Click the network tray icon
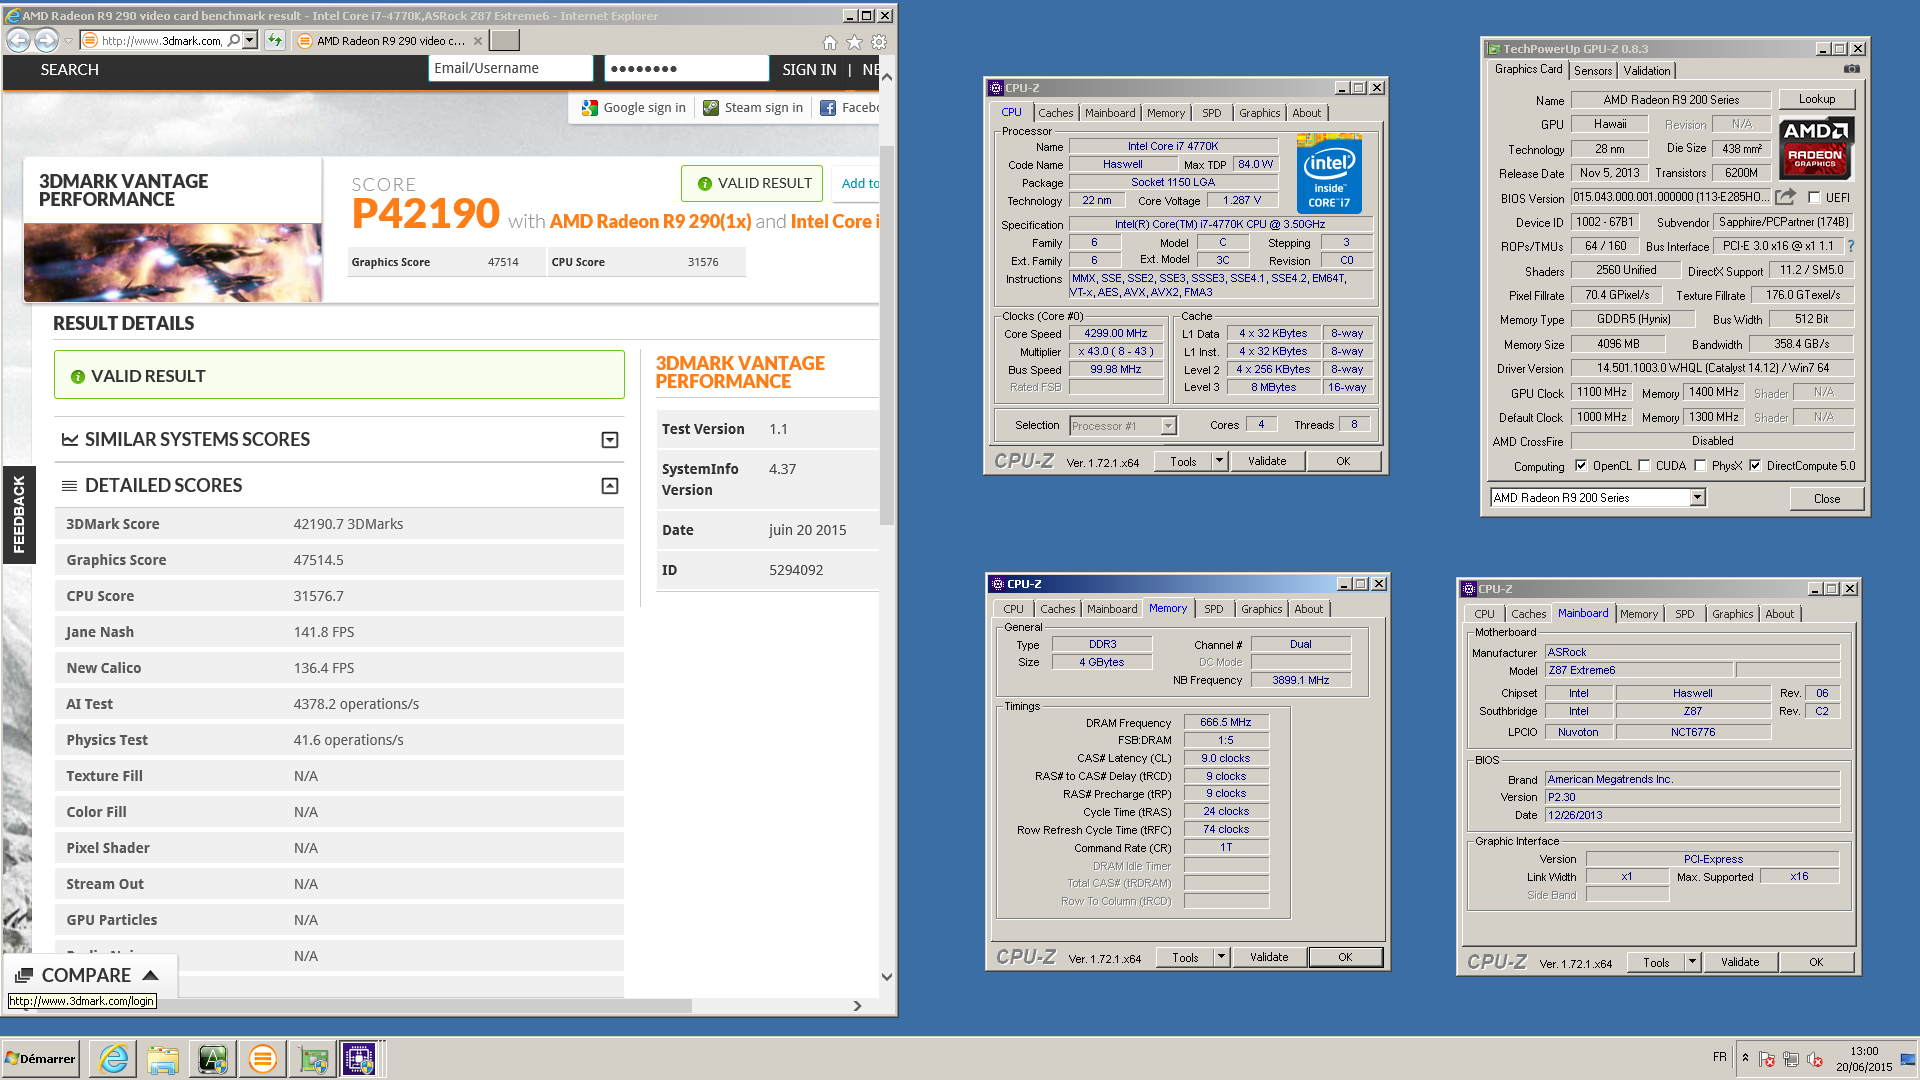Viewport: 1920px width, 1080px height. (1790, 1059)
